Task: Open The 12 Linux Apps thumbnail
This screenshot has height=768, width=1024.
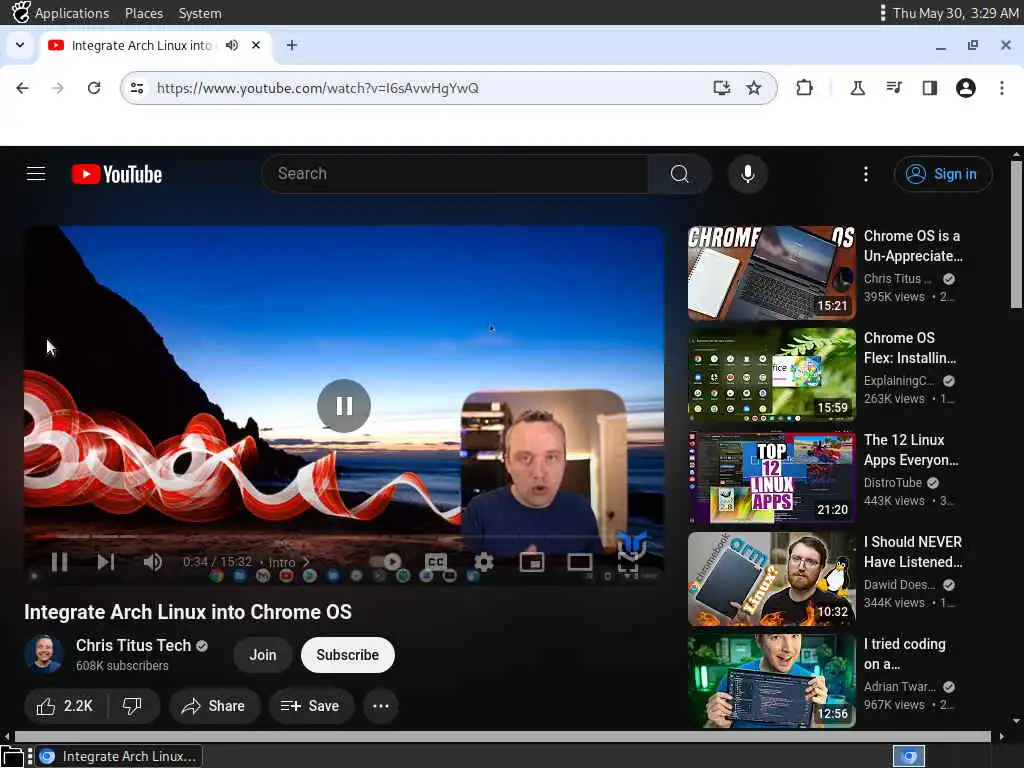Action: click(x=771, y=477)
